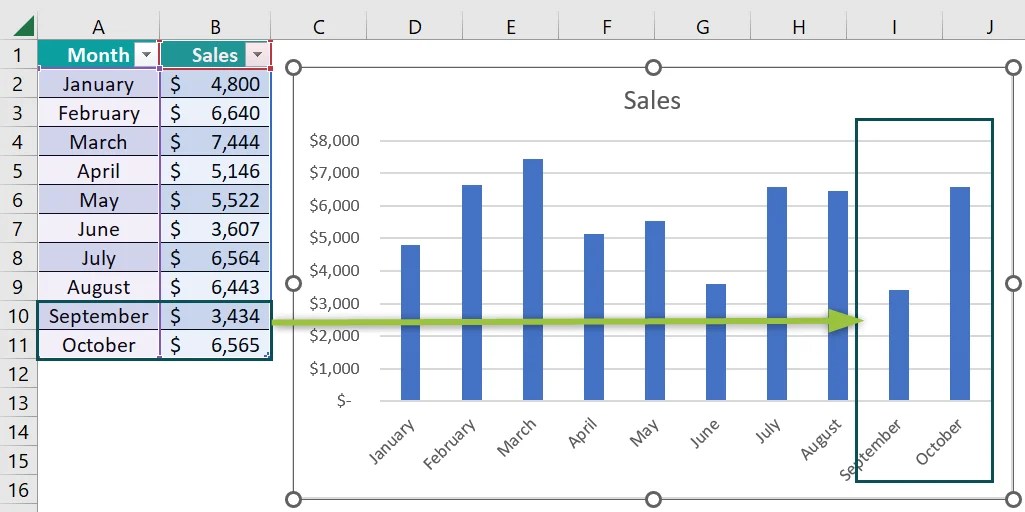1025x512 pixels.
Task: Select the August cell
Action: 99,287
